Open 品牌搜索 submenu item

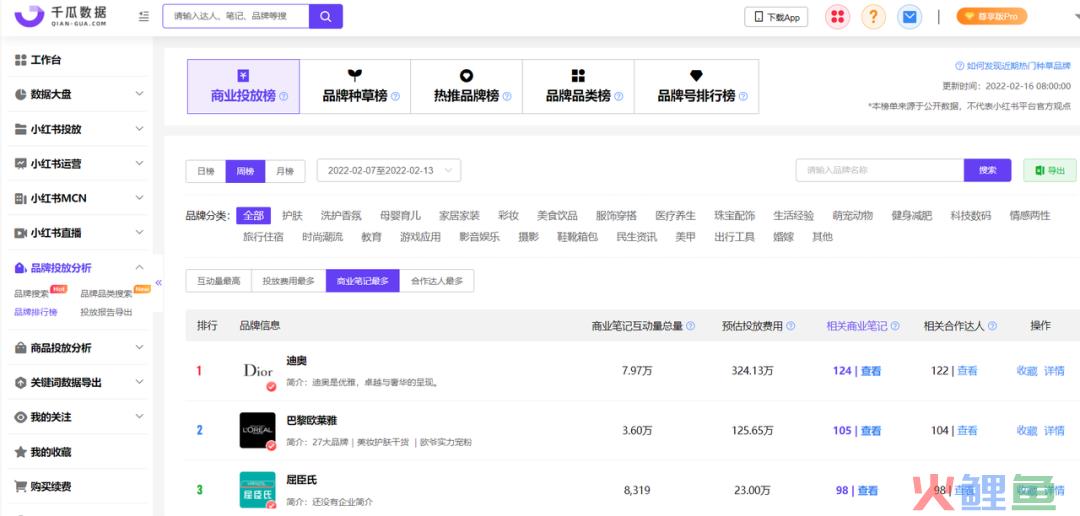click(32, 294)
